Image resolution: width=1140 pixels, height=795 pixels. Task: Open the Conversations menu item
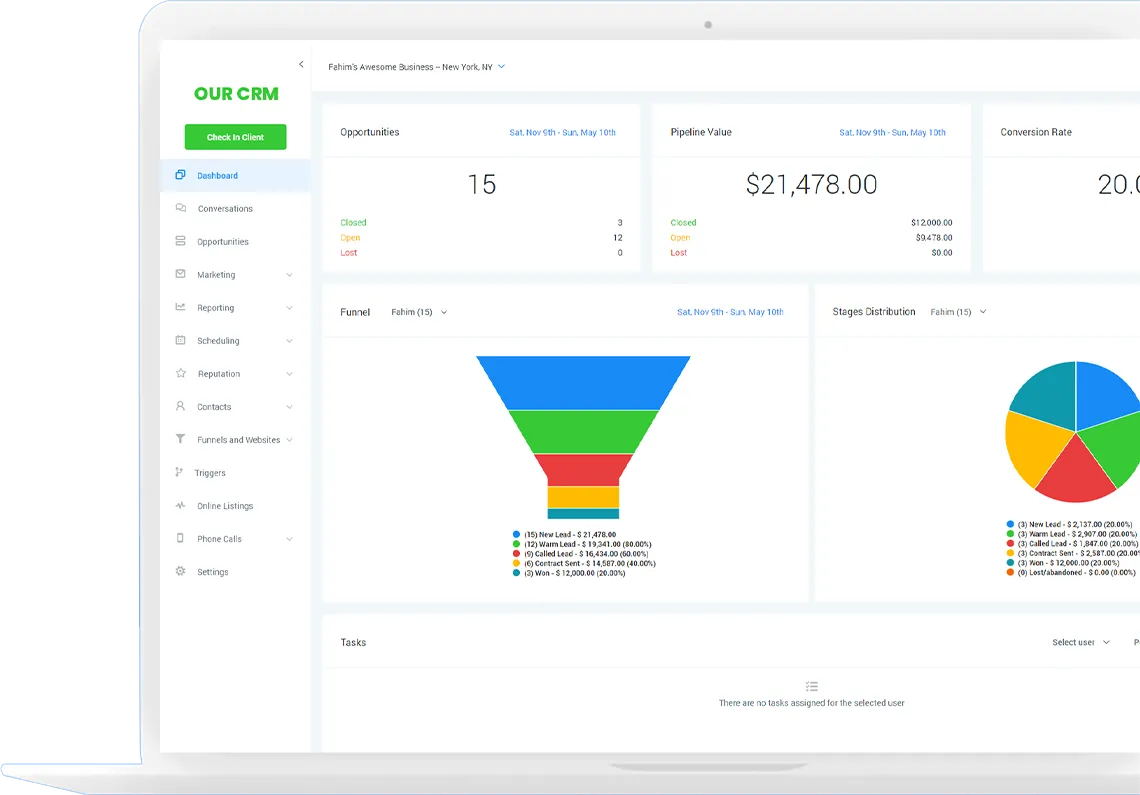tap(236, 209)
